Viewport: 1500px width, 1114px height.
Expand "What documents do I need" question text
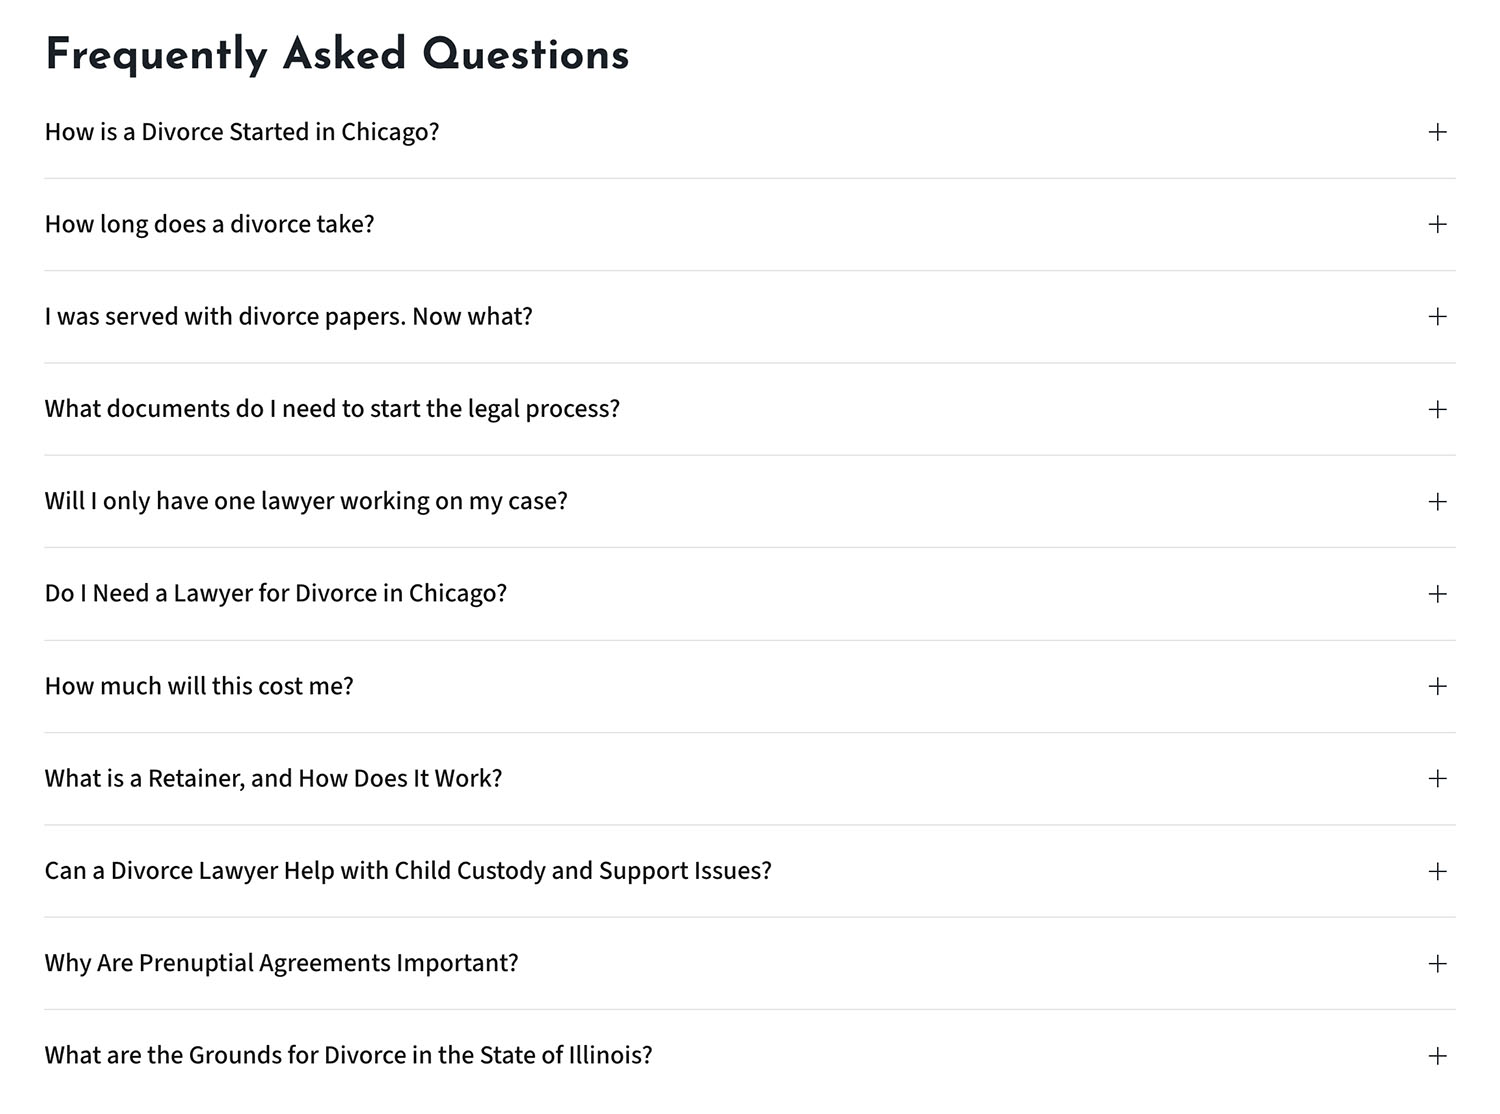[332, 409]
